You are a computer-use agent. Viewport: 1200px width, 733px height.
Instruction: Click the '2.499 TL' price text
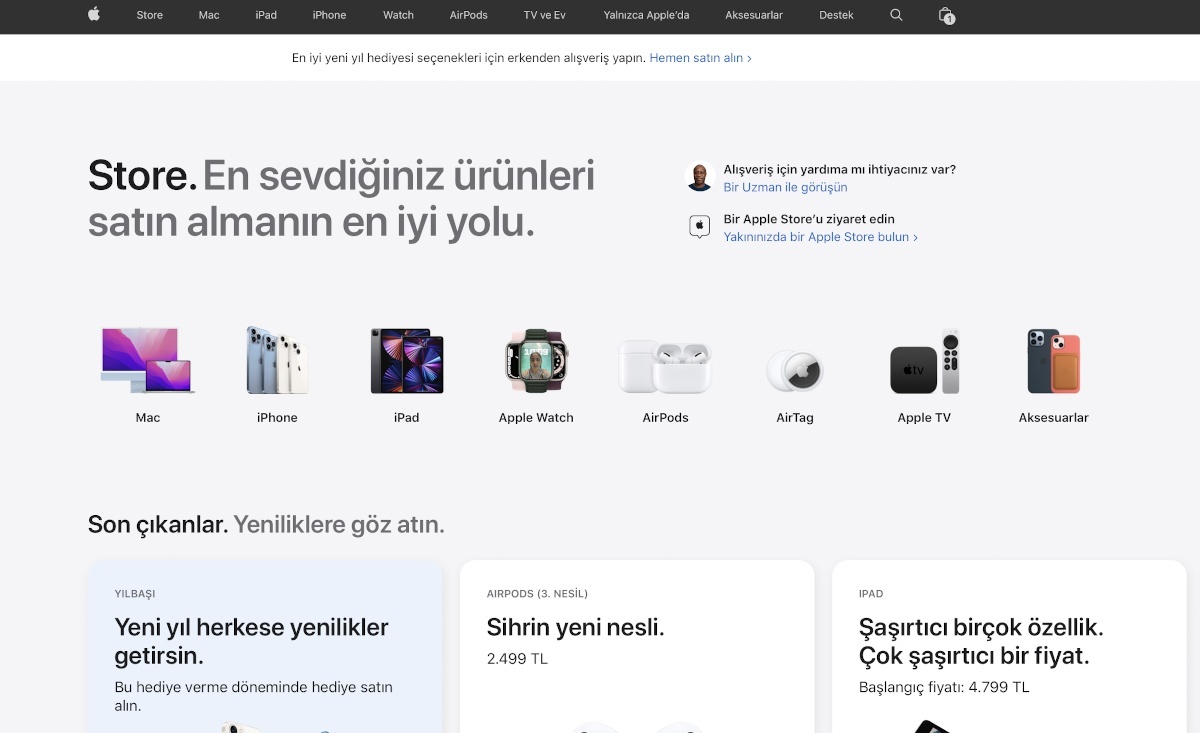click(x=517, y=659)
